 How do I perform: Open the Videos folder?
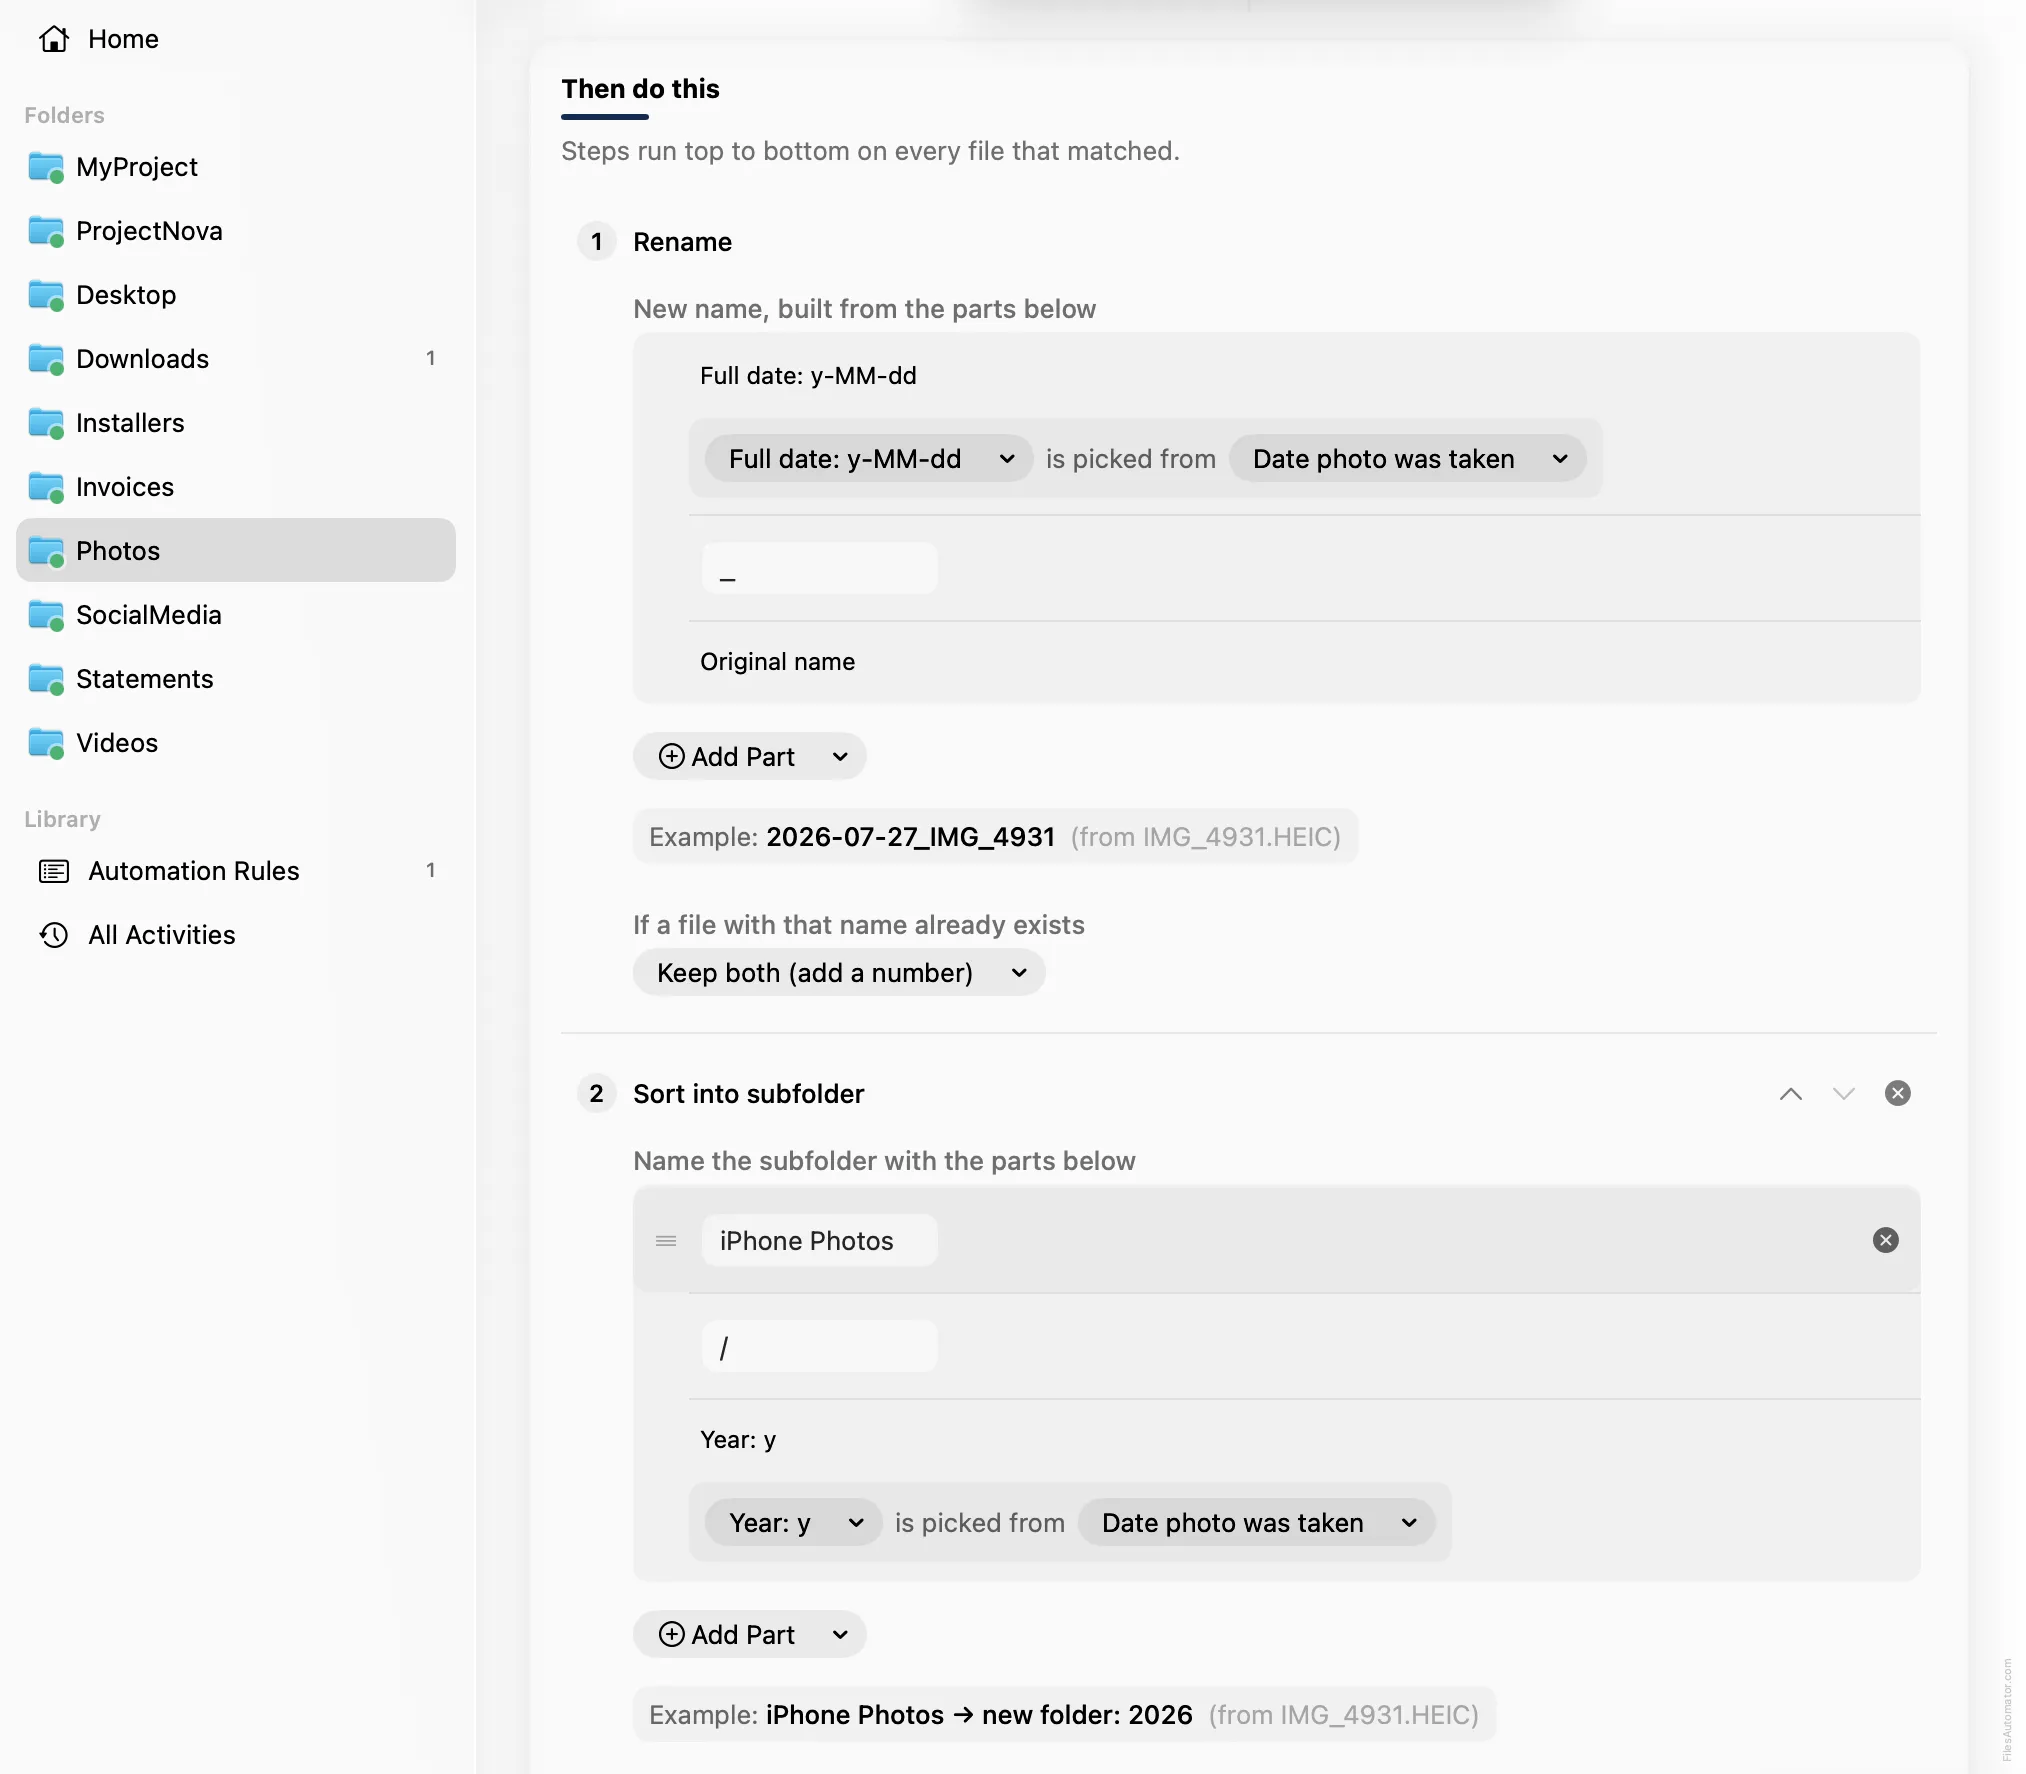click(236, 743)
